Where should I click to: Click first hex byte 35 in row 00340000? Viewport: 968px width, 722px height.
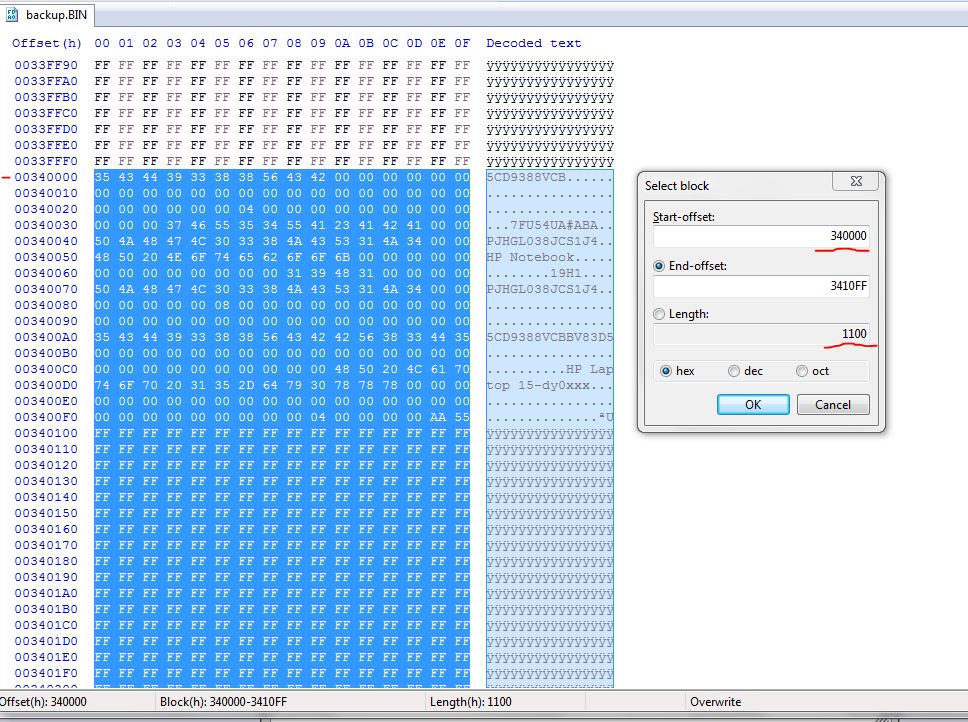coord(102,177)
